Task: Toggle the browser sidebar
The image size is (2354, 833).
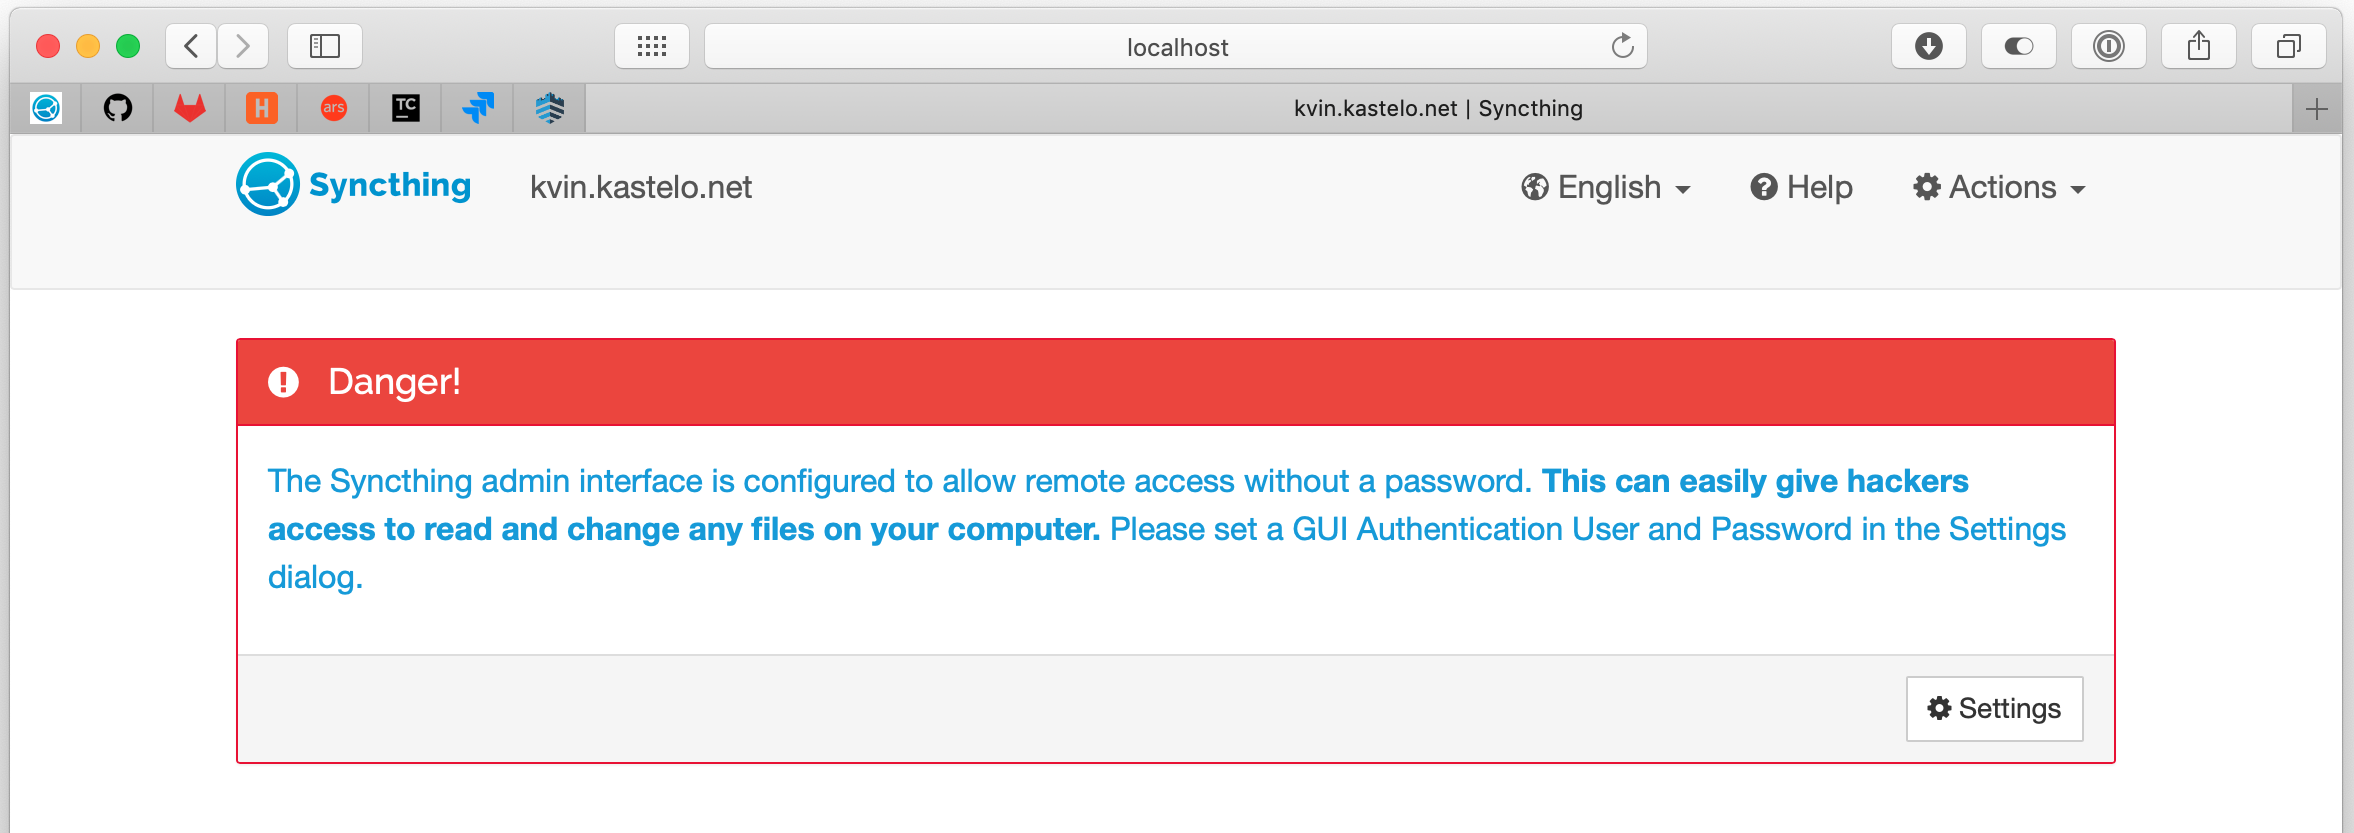Action: coord(326,45)
